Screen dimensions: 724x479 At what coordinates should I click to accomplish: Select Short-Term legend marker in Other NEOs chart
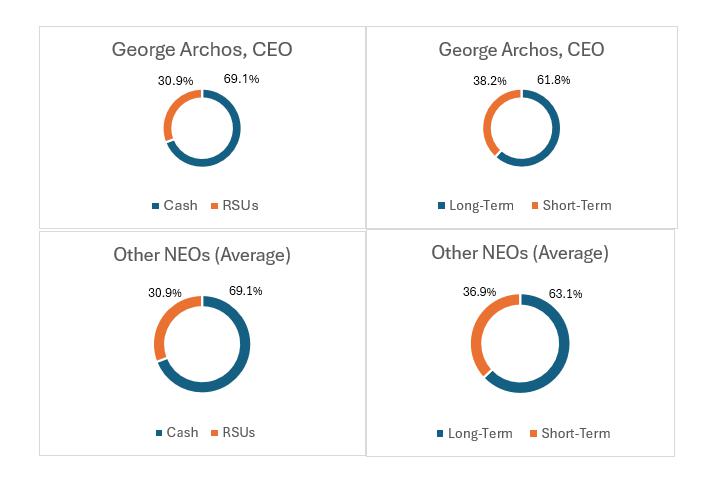pyautogui.click(x=534, y=434)
